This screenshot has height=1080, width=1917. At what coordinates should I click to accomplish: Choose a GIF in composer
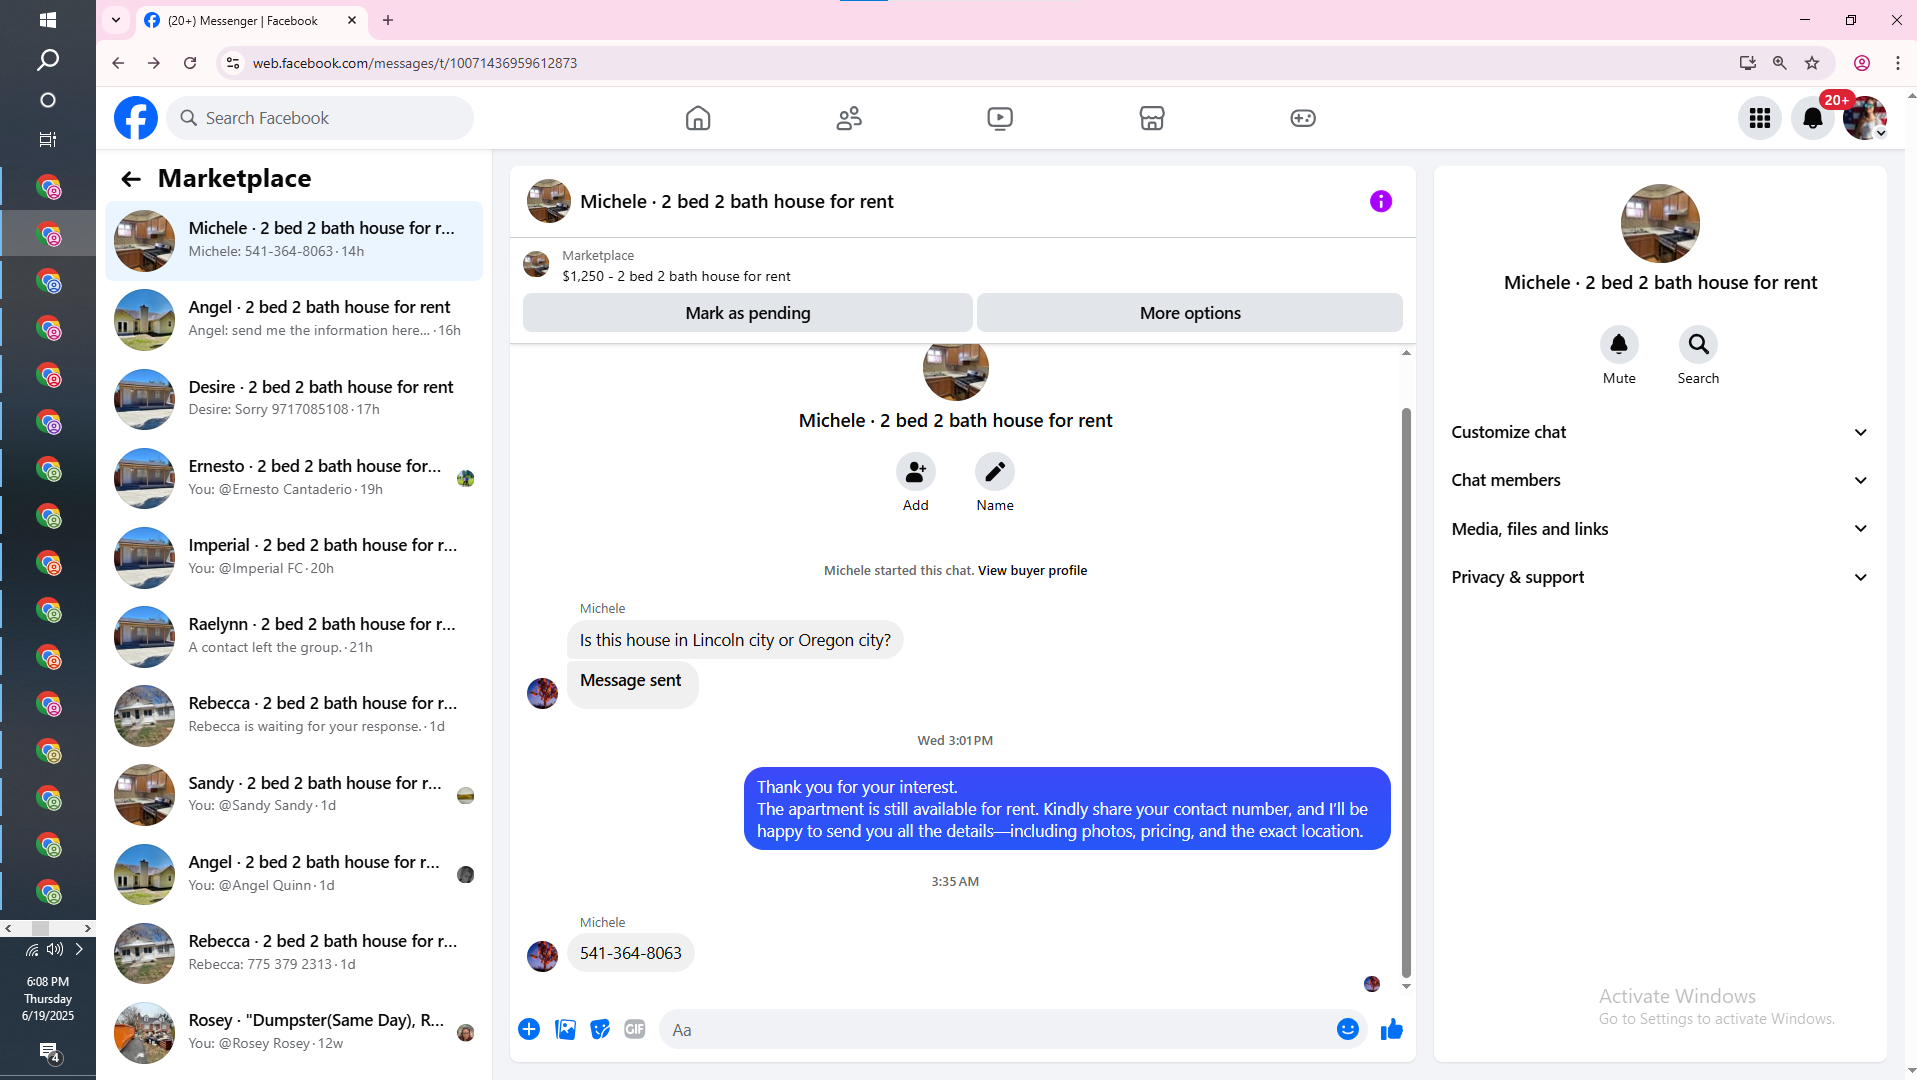pos(635,1029)
